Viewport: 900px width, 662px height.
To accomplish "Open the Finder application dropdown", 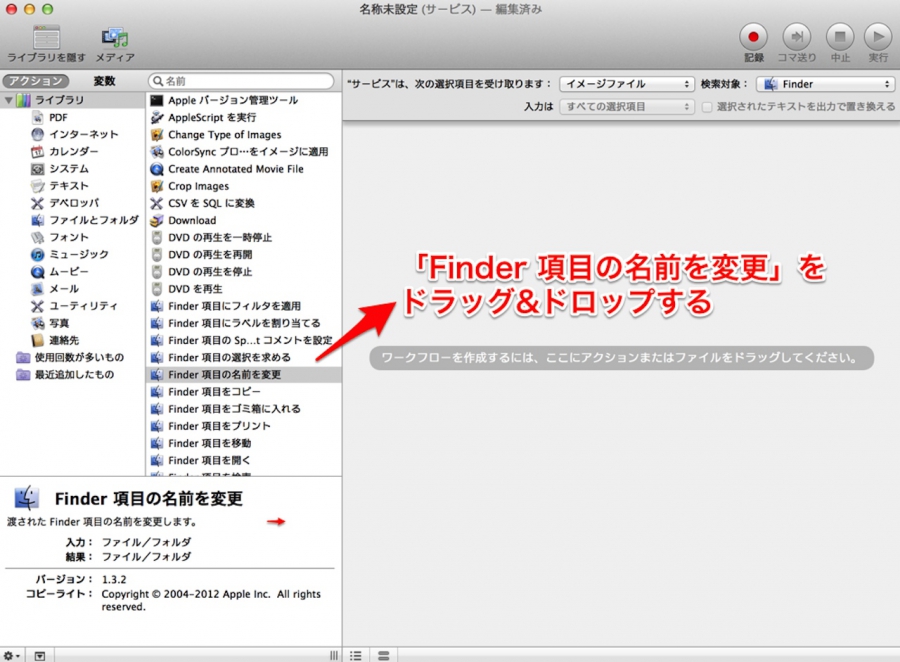I will 825,84.
